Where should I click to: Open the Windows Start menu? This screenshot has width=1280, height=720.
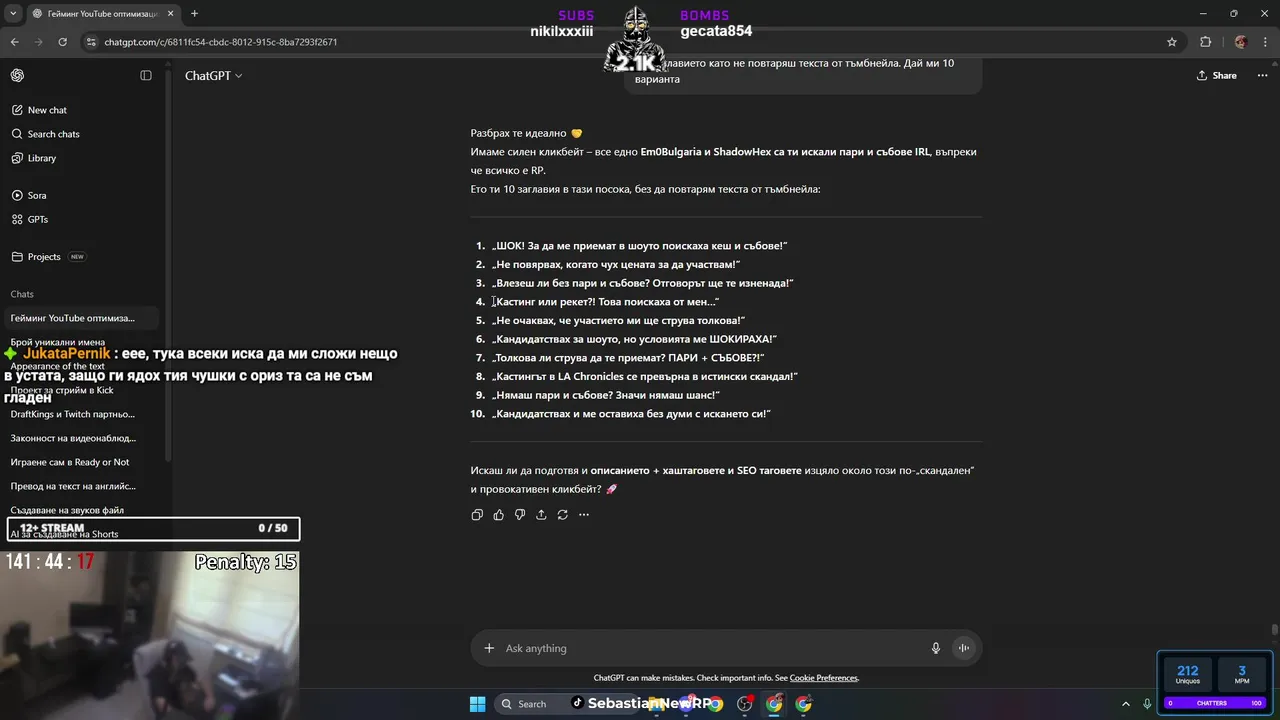point(477,703)
